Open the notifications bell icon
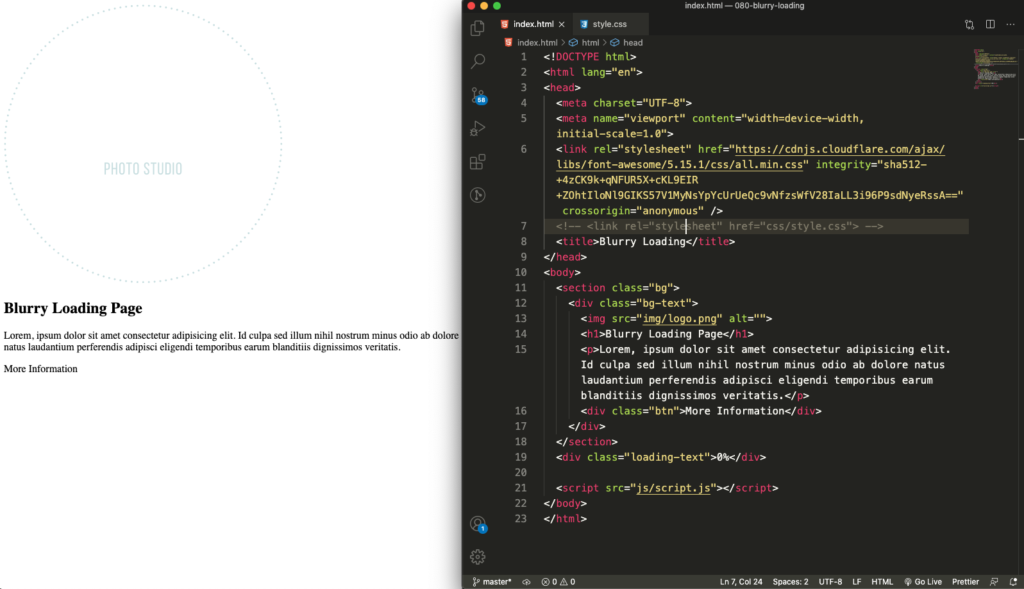Screen dimensions: 1024x589 (x=1013, y=582)
